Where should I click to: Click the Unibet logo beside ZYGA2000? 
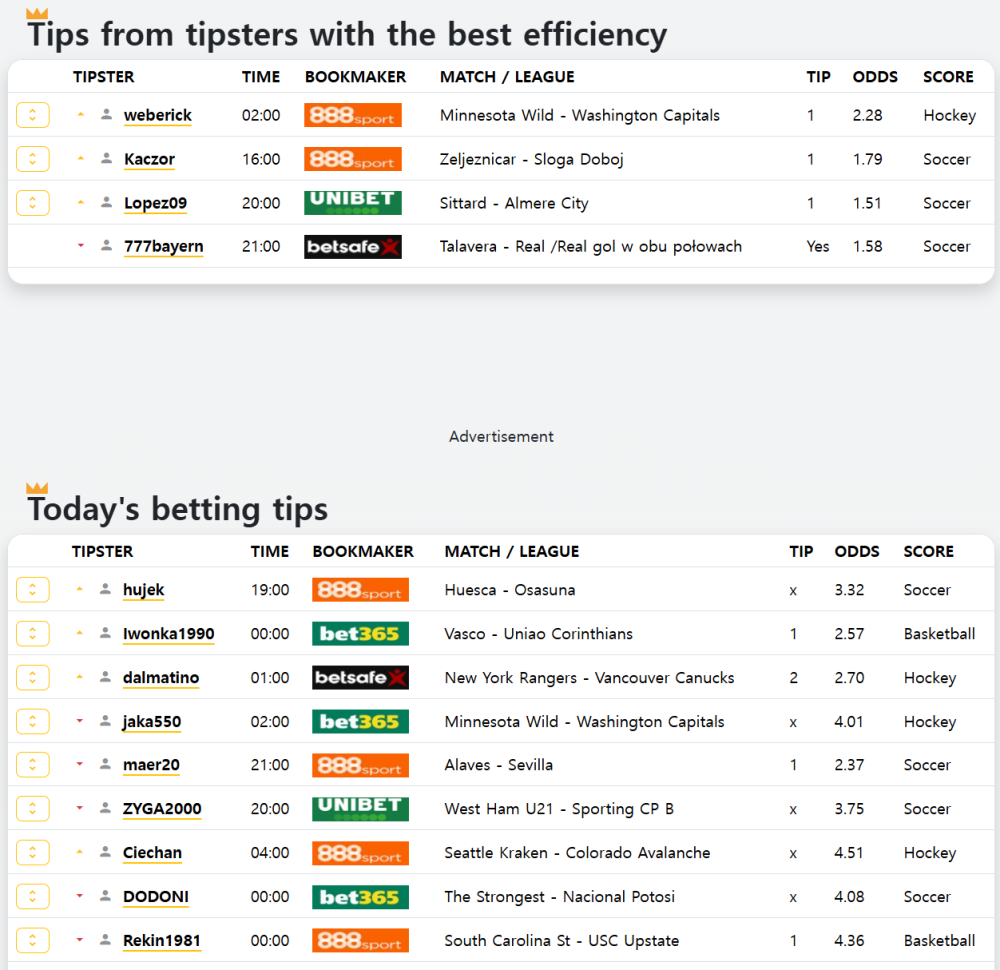[360, 809]
